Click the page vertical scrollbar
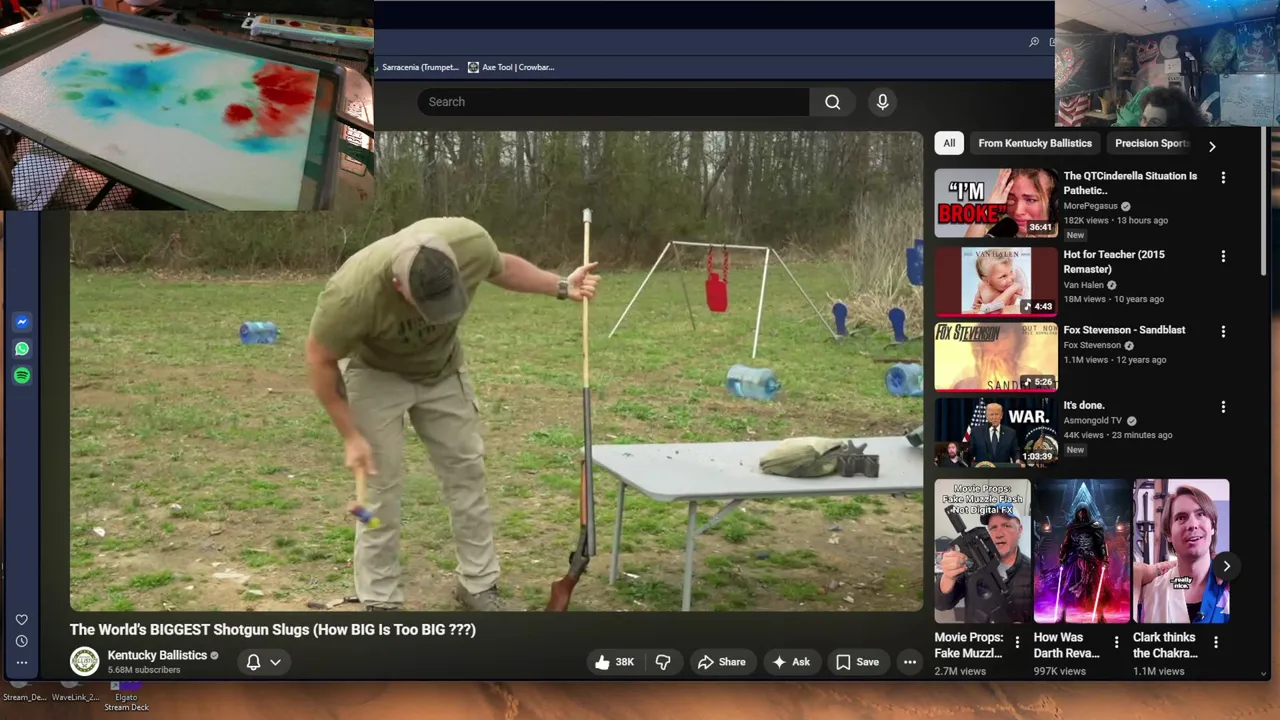 tap(1264, 200)
